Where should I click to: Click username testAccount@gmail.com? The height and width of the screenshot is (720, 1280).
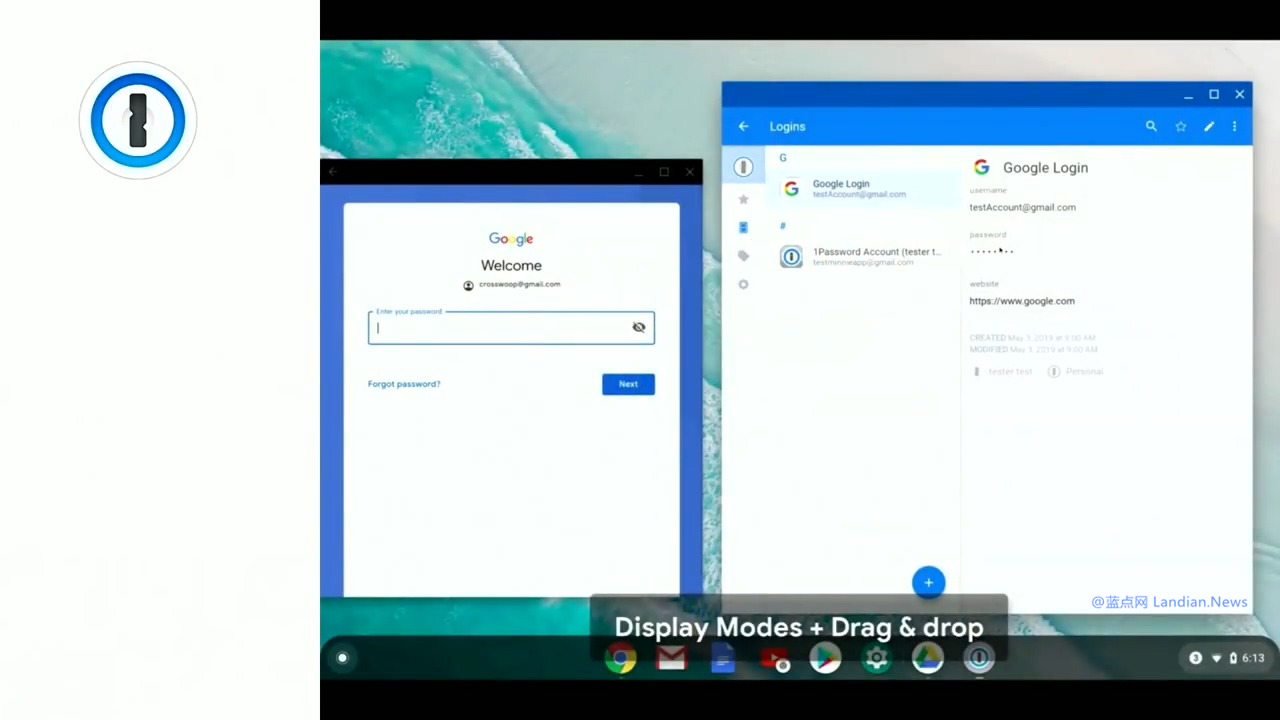pyautogui.click(x=1022, y=207)
